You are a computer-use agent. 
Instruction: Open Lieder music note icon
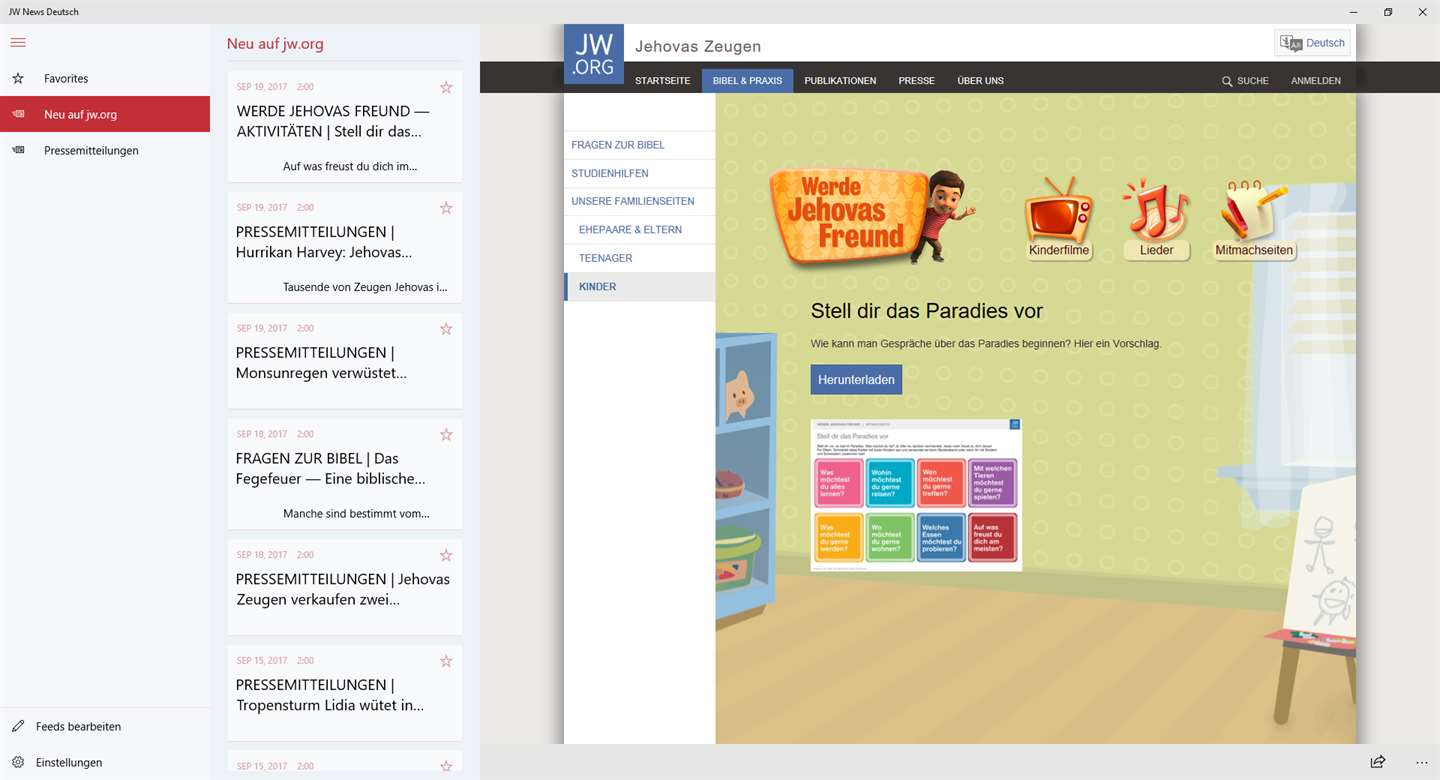click(x=1156, y=220)
